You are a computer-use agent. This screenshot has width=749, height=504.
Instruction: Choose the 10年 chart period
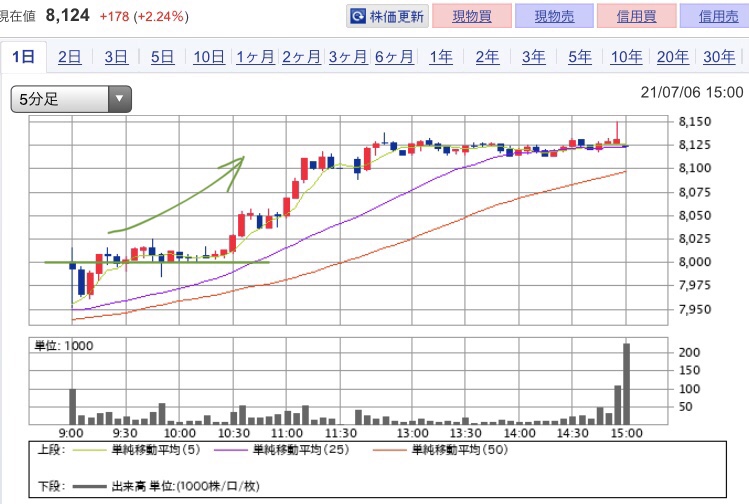(x=626, y=57)
